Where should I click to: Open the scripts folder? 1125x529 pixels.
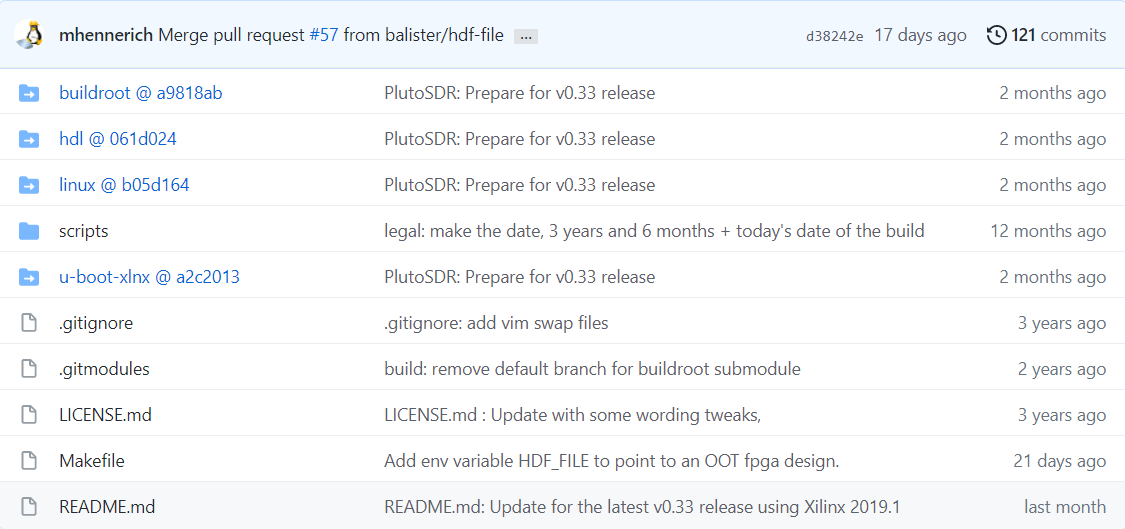tap(84, 231)
